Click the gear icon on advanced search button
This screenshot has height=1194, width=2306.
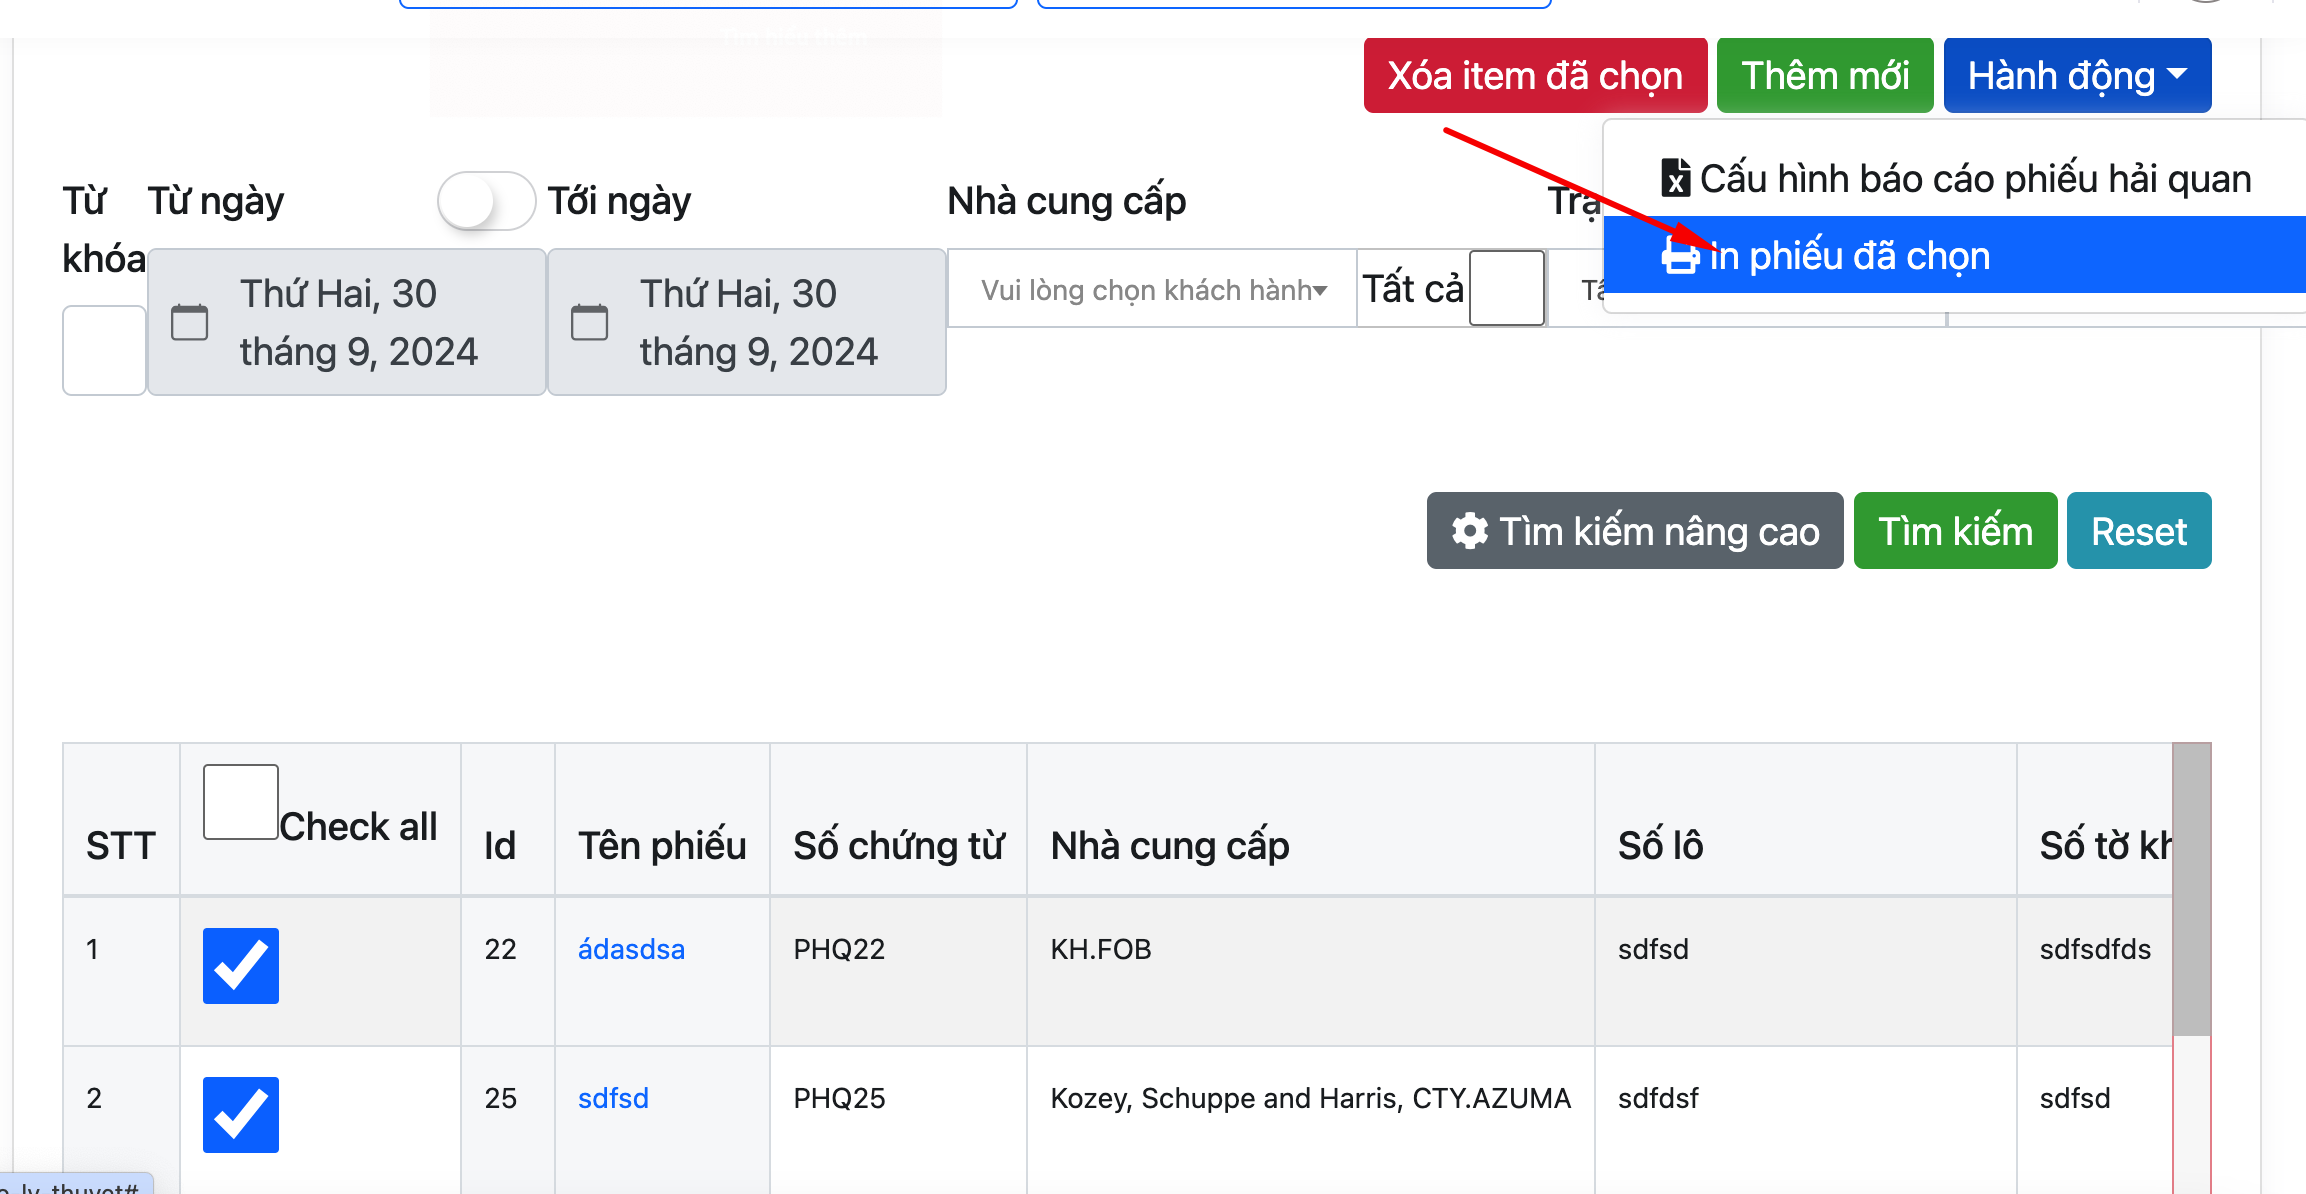(x=1469, y=531)
